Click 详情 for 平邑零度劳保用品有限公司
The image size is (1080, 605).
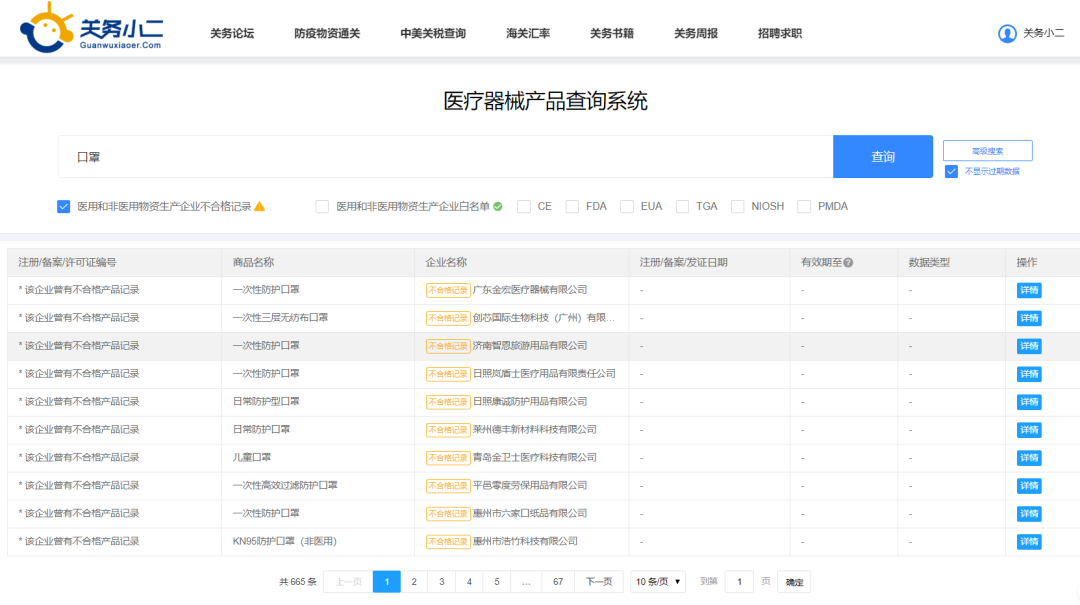1029,486
